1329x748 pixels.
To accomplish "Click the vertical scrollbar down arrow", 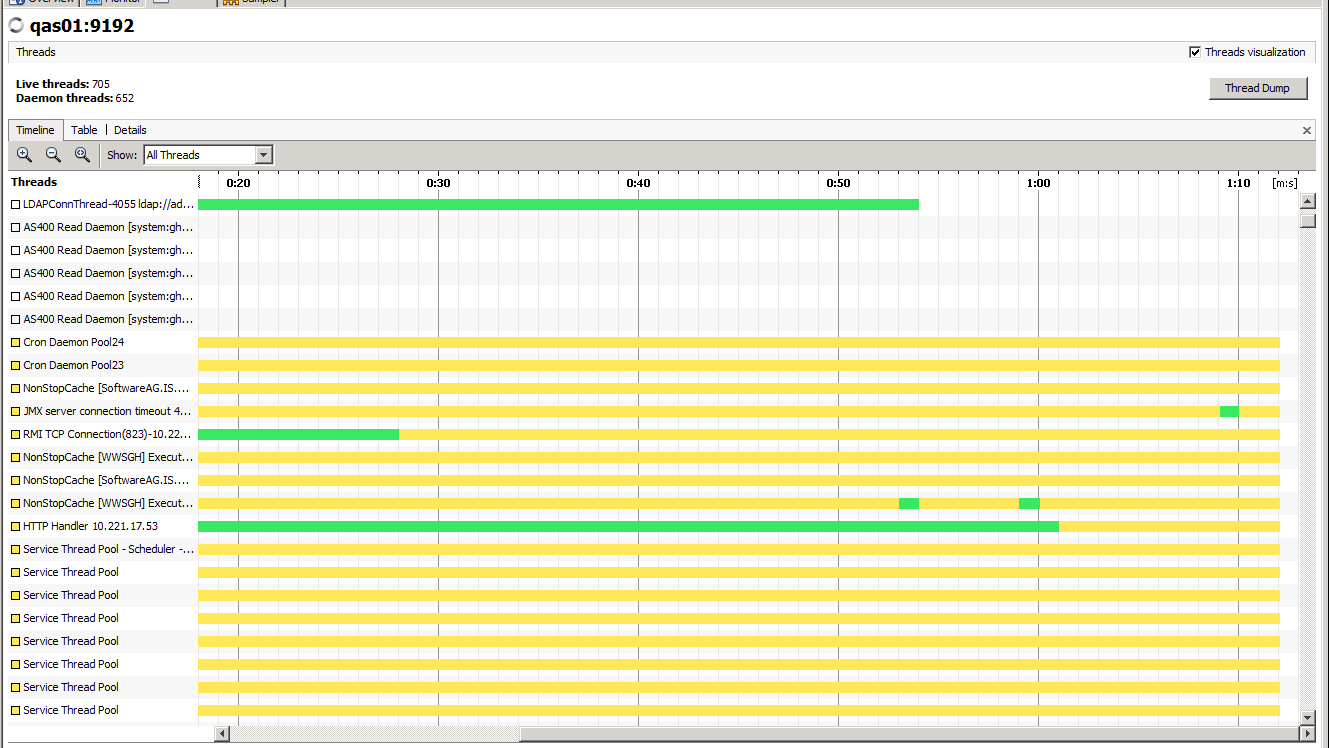I will [x=1307, y=717].
